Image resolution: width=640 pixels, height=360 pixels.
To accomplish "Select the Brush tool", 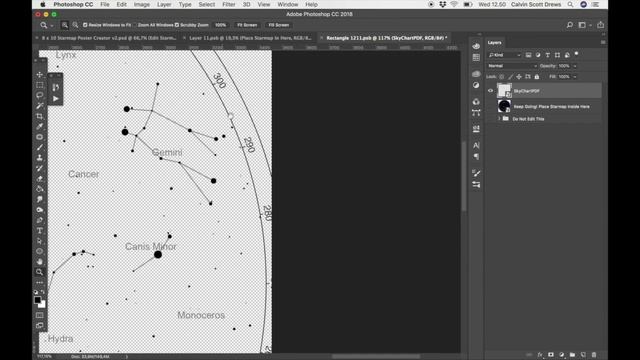I will tap(40, 147).
